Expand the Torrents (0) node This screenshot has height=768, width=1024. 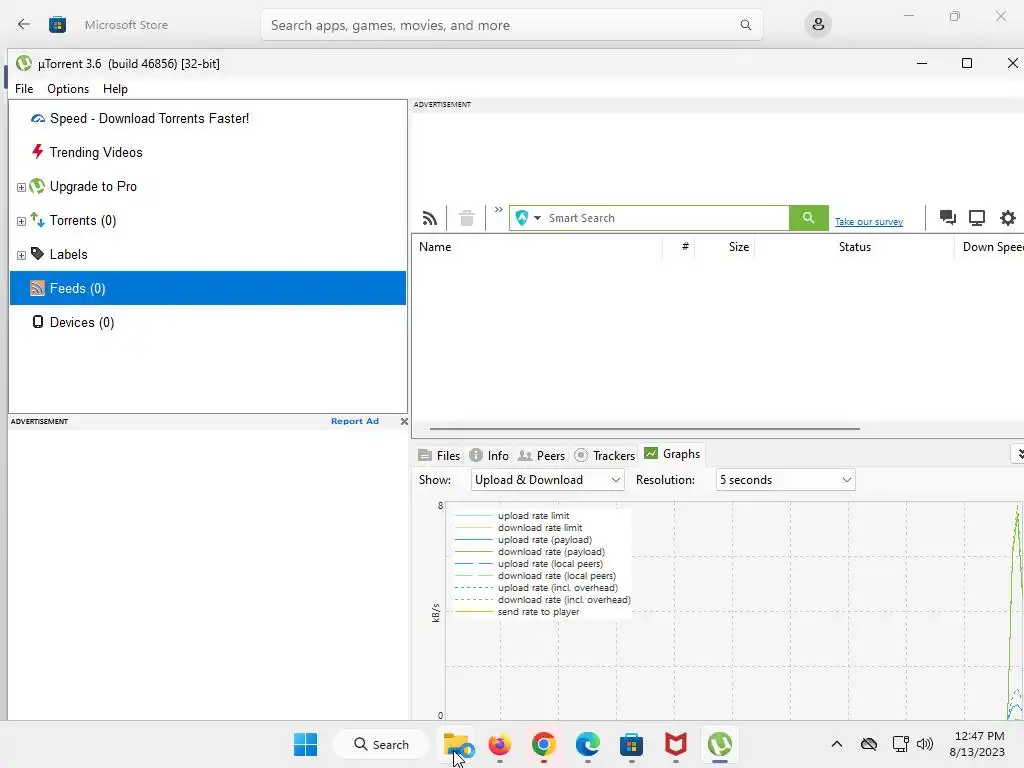tap(21, 221)
